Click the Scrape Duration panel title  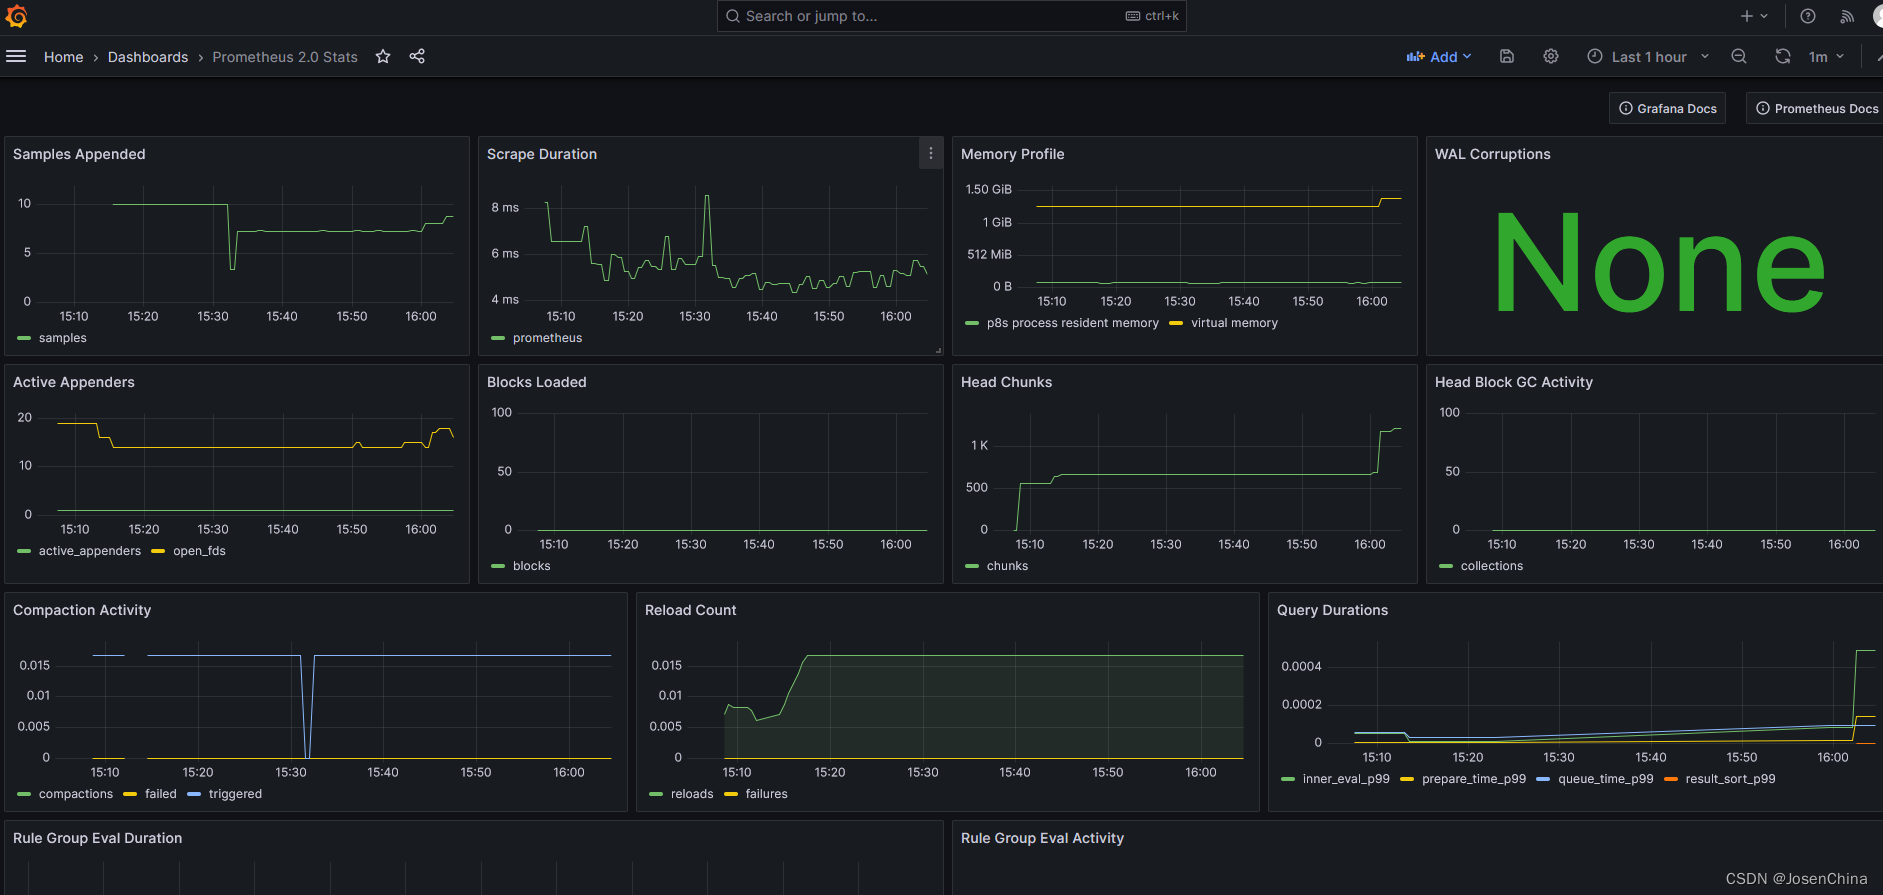(x=542, y=154)
